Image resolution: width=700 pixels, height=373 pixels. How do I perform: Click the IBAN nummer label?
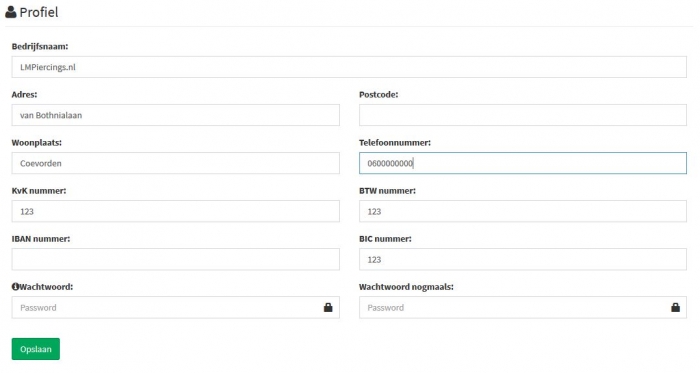41,239
